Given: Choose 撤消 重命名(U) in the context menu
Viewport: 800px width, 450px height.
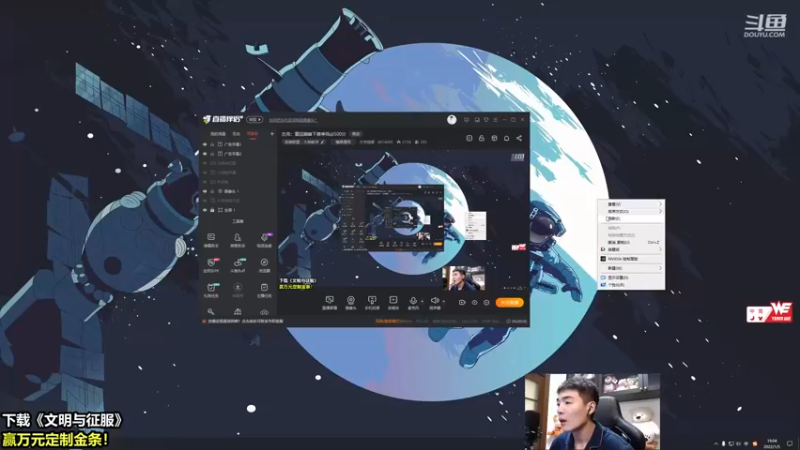Looking at the screenshot, I should [631, 242].
